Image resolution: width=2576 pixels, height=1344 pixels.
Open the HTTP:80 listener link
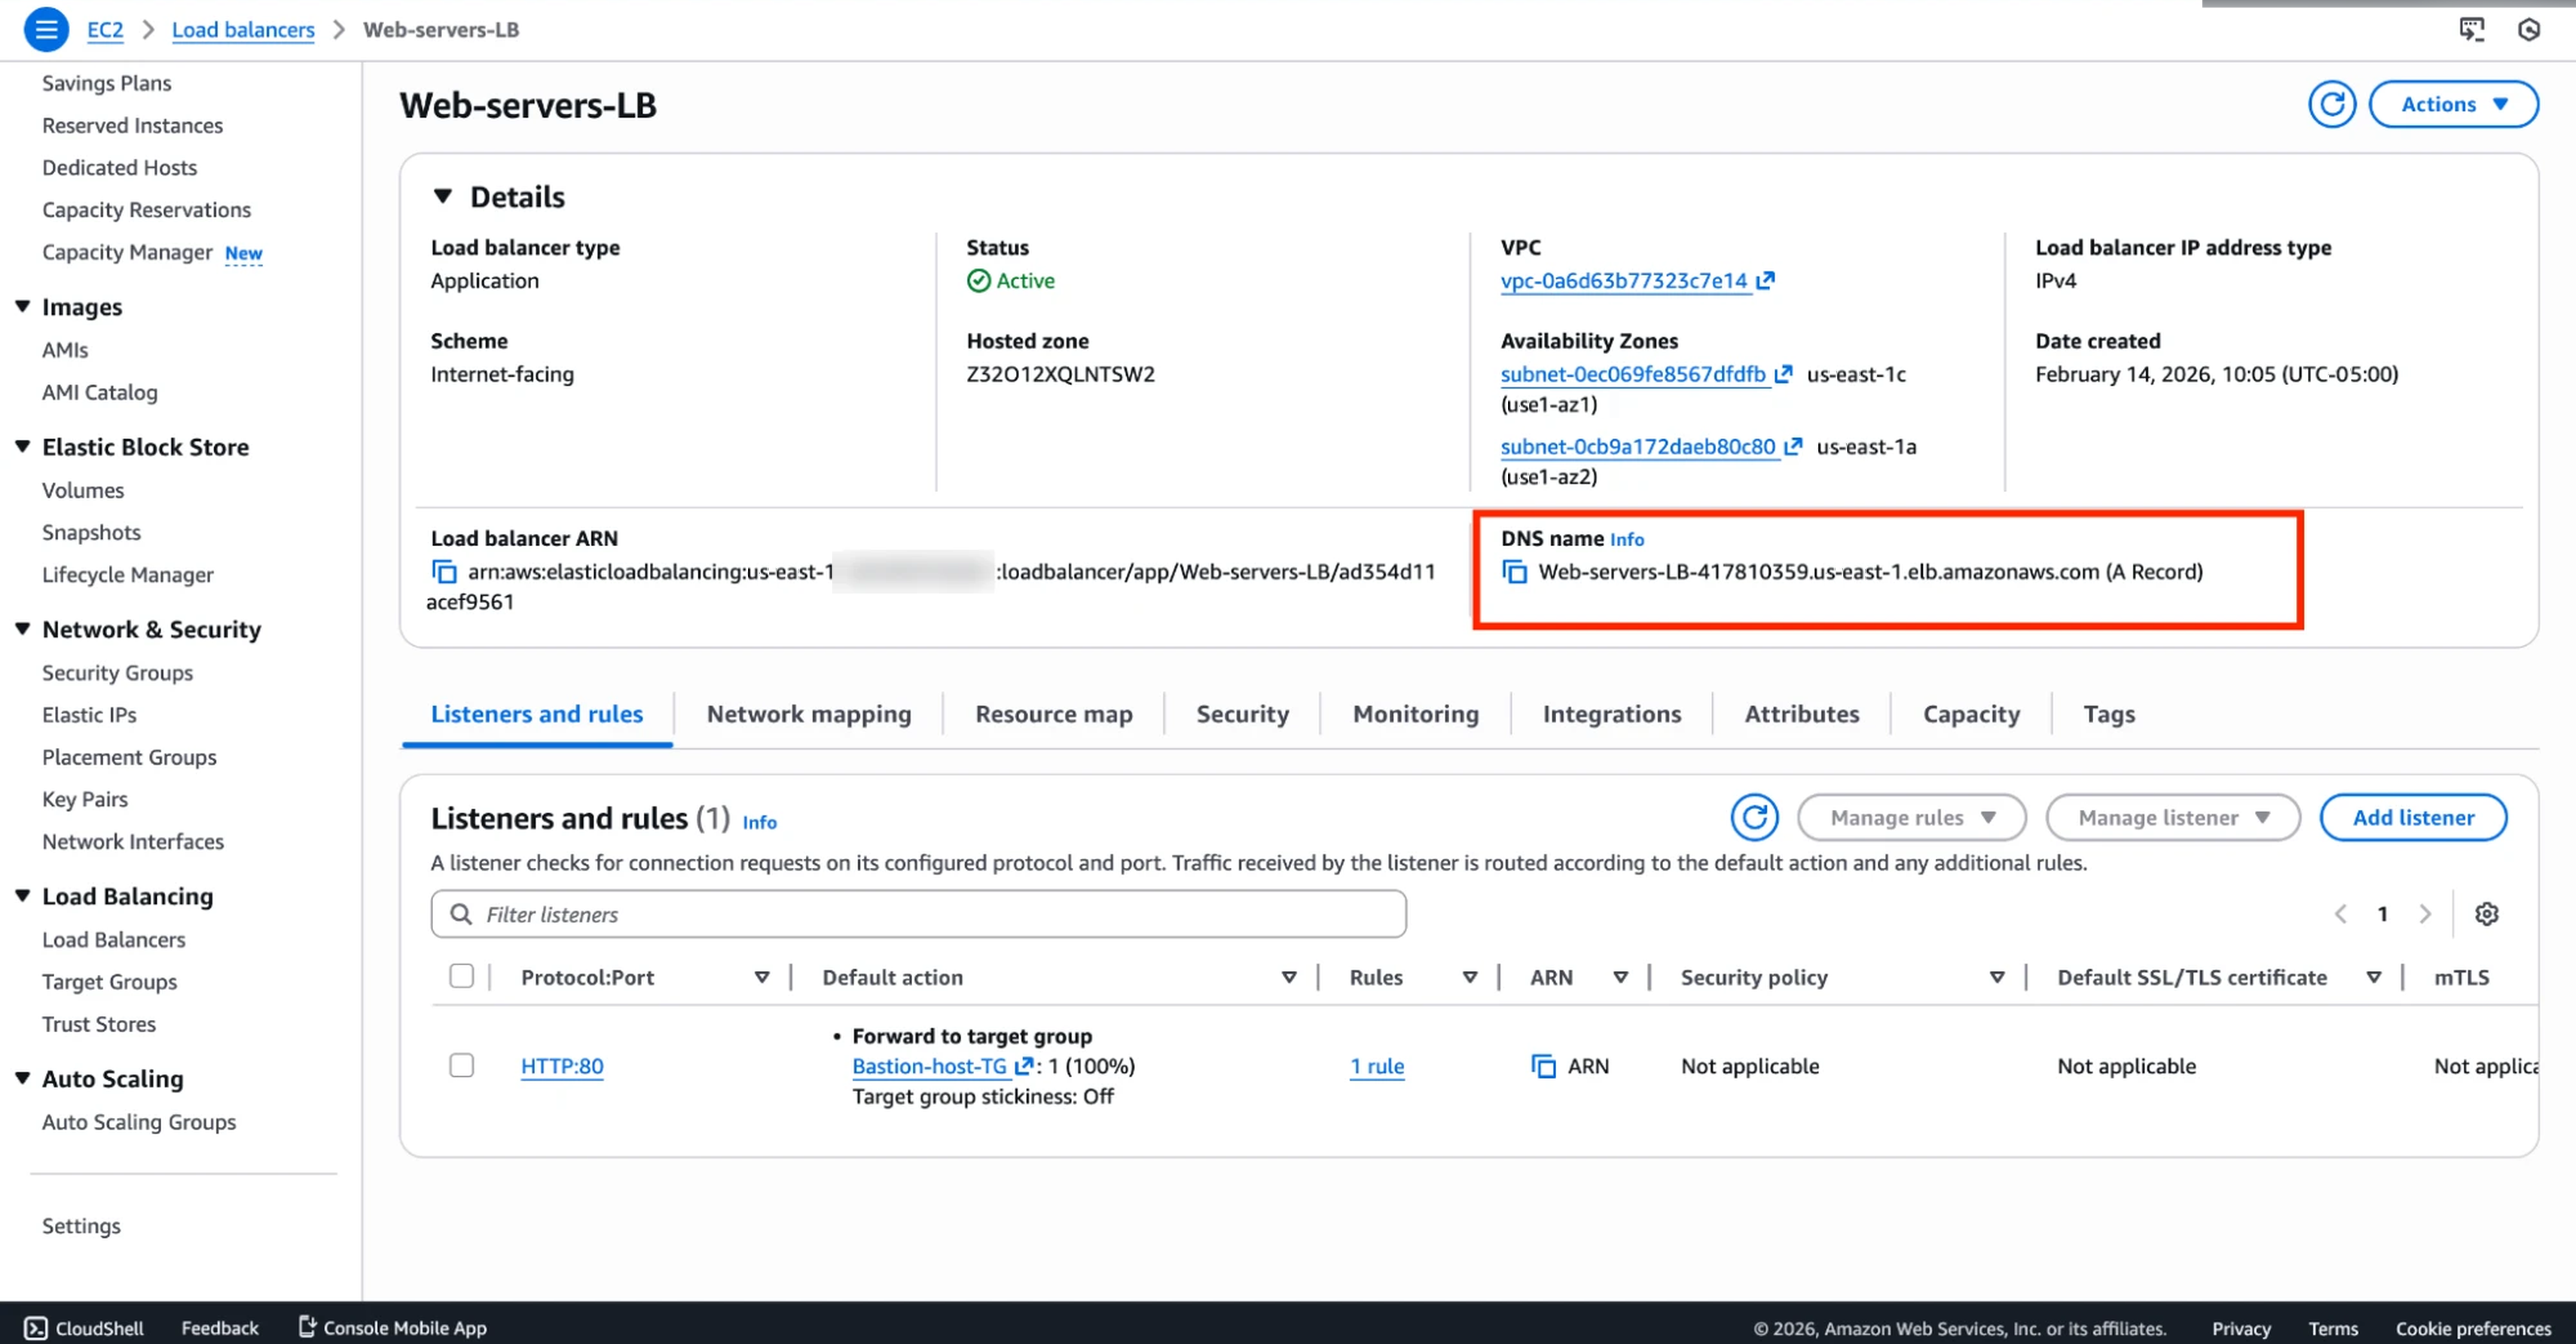562,1066
